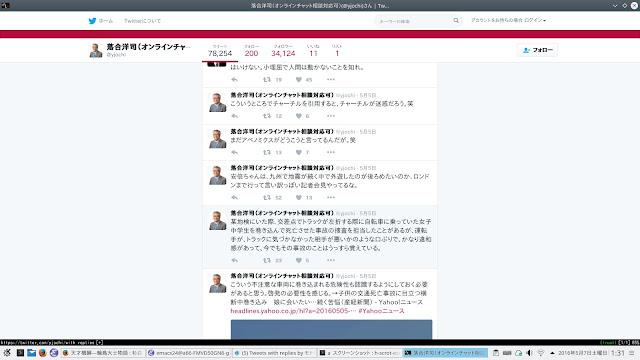This screenshot has width=640, height=360.
Task: Select the フォロワー 34,124 tab
Action: pyautogui.click(x=283, y=51)
